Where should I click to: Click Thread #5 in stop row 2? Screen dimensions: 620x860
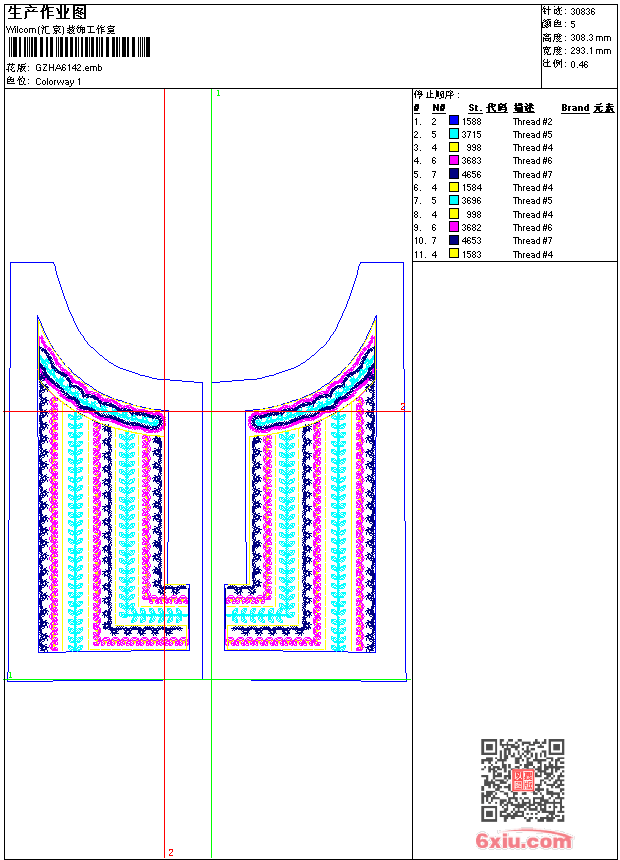click(533, 135)
